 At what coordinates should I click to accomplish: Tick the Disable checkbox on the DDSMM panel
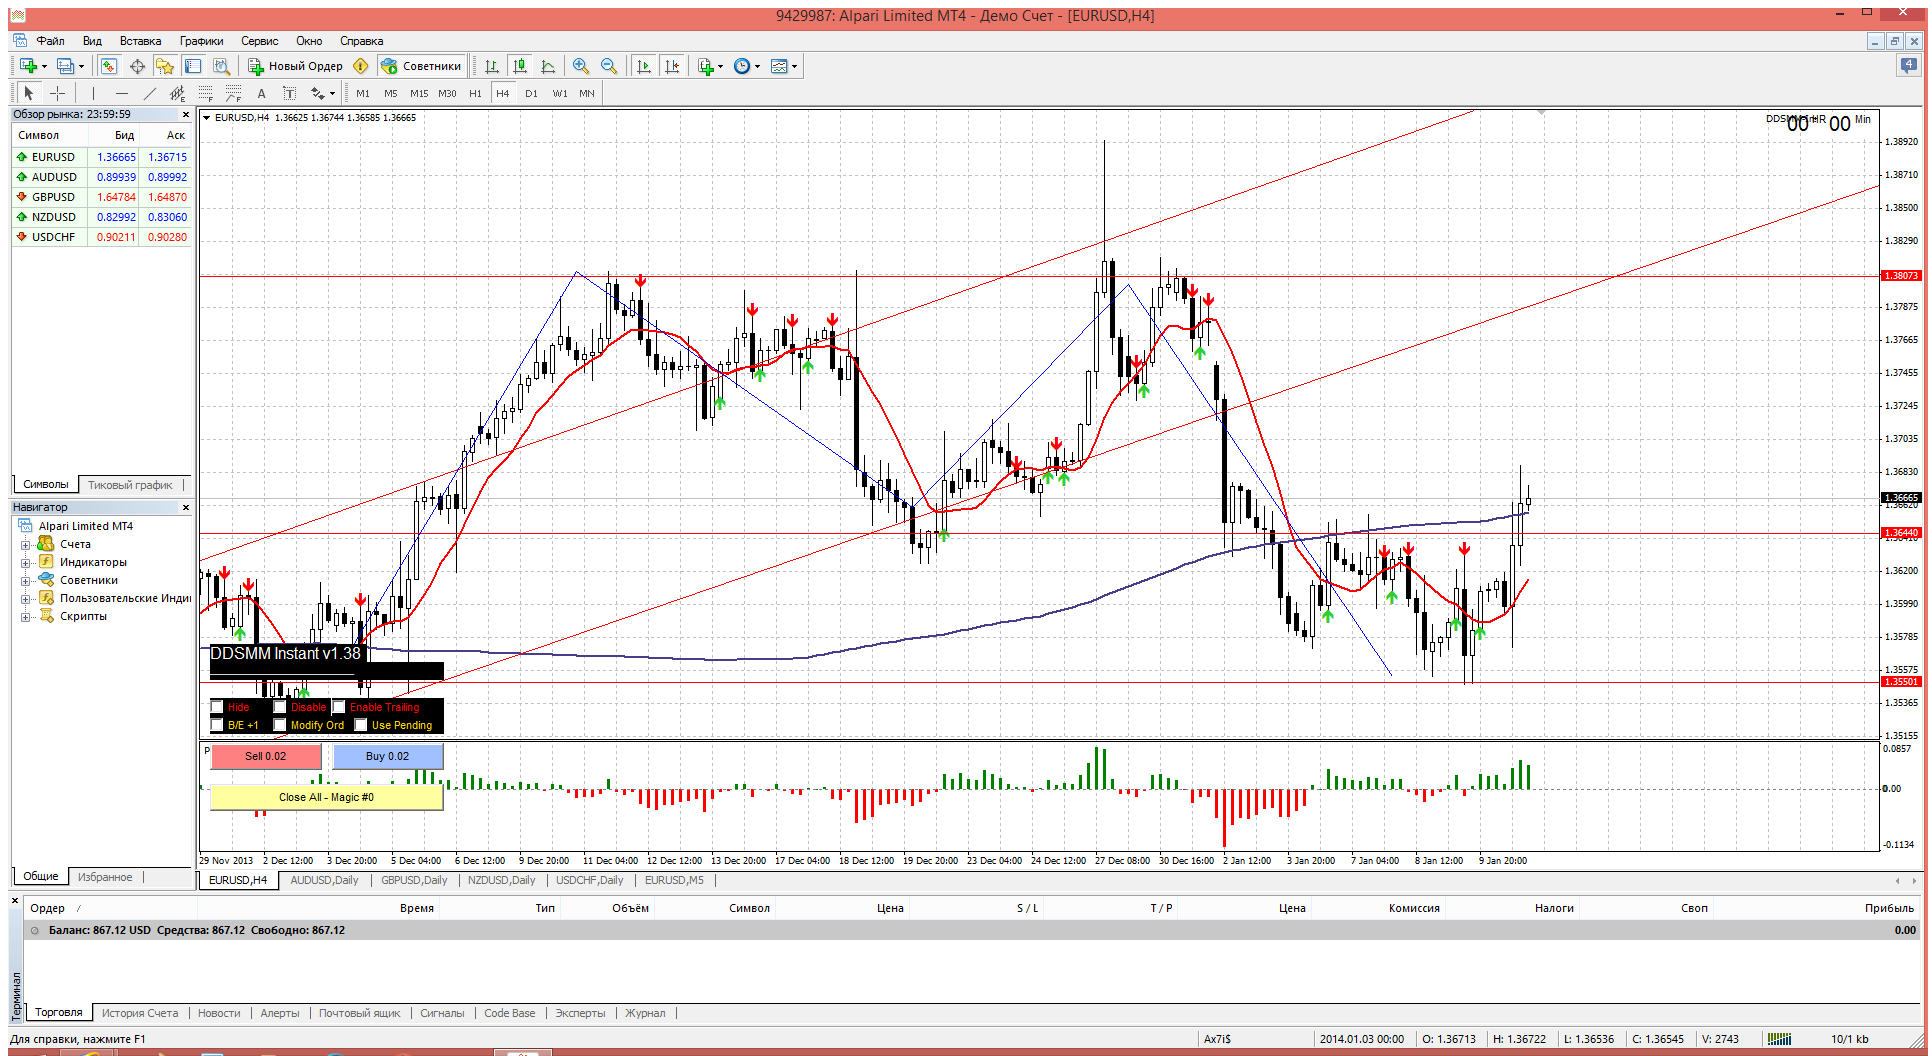coord(280,707)
